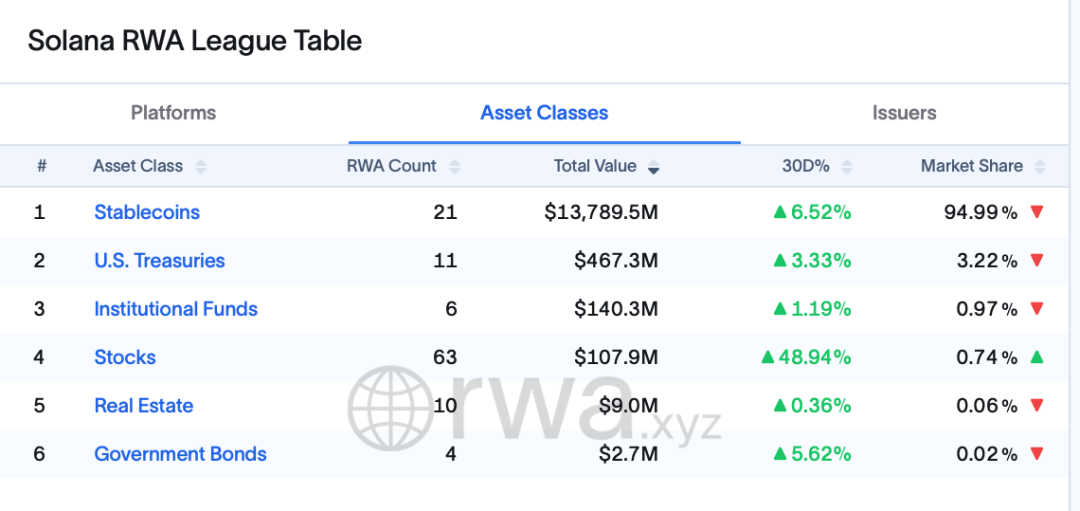Open the Stocks asset class
The width and height of the screenshot is (1080, 511).
pyautogui.click(x=125, y=357)
